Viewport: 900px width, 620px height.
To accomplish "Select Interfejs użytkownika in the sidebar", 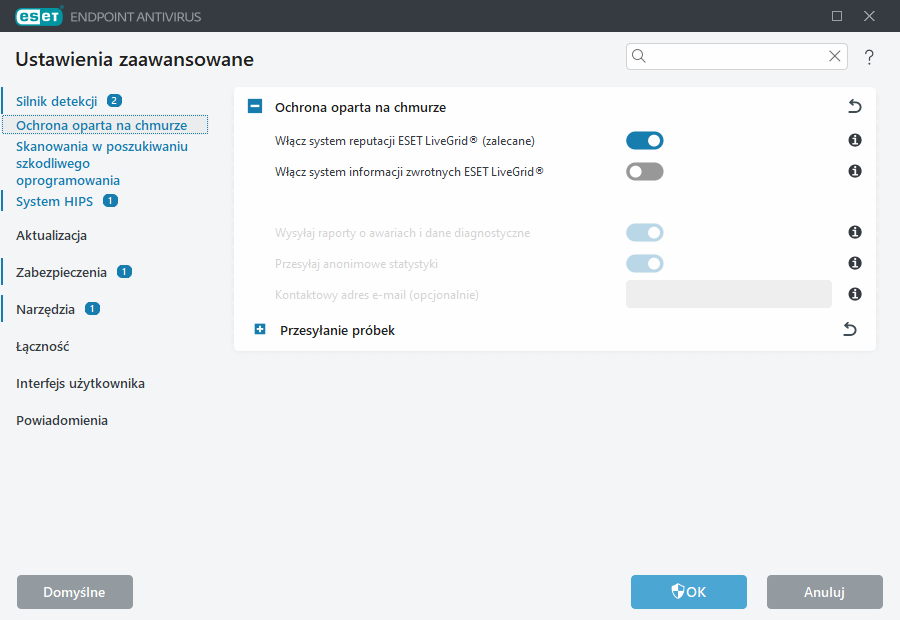I will click(x=80, y=383).
